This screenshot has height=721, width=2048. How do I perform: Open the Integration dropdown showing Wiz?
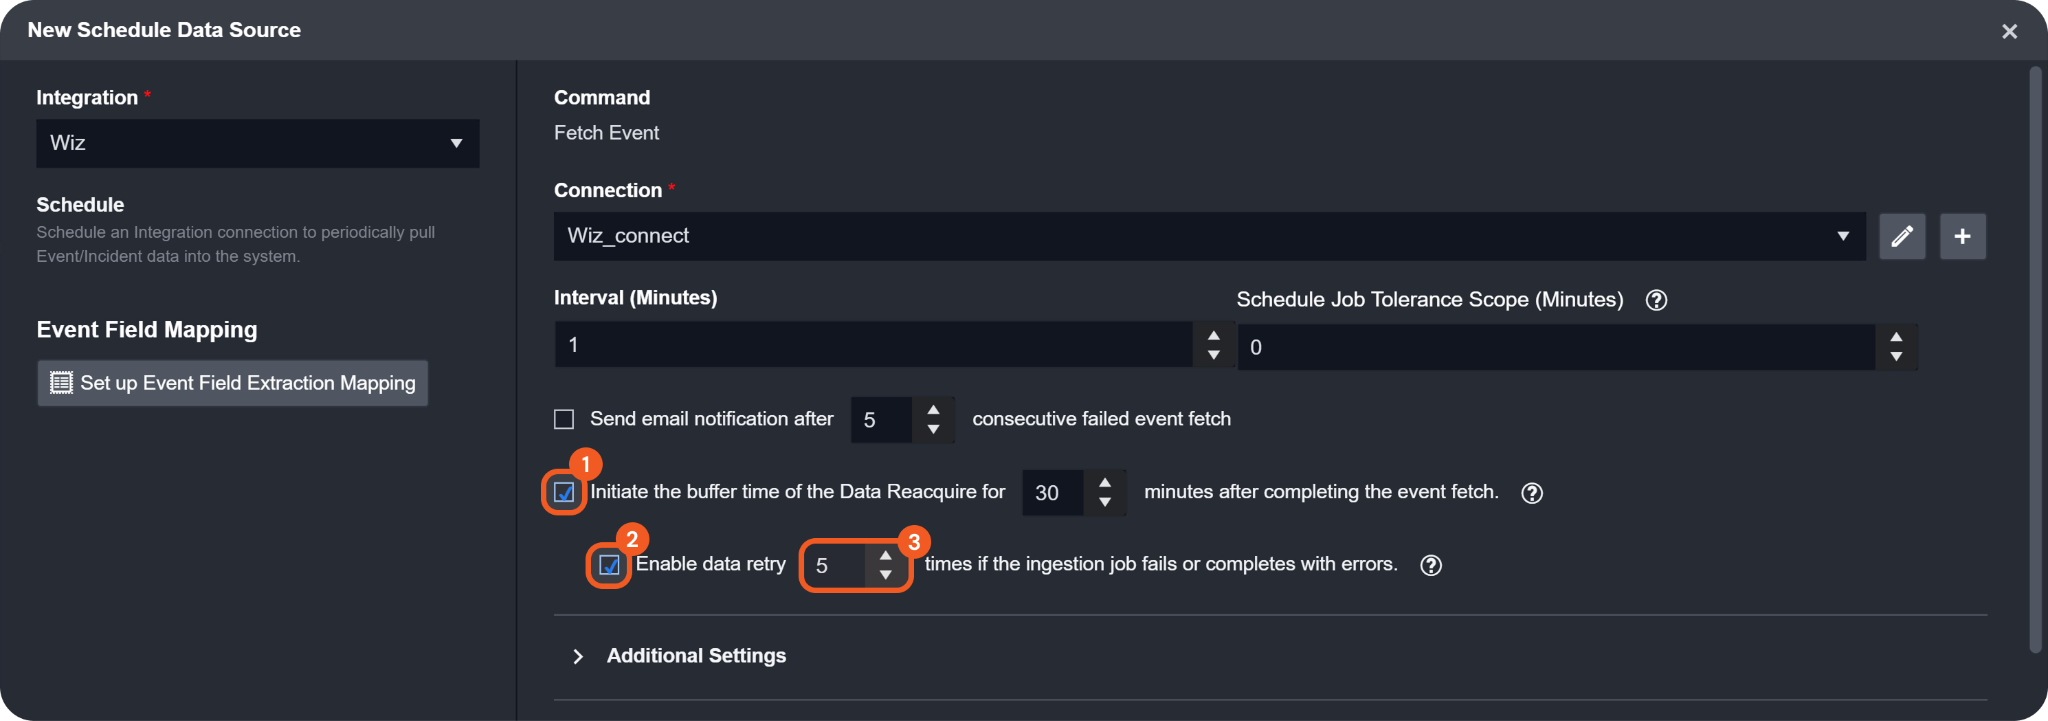tap(257, 143)
